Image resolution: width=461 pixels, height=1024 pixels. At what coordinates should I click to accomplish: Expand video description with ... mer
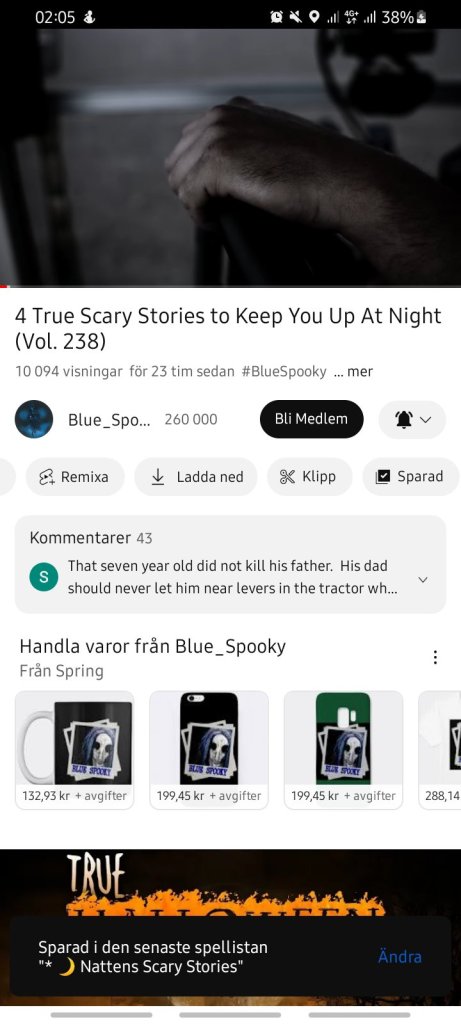point(353,372)
